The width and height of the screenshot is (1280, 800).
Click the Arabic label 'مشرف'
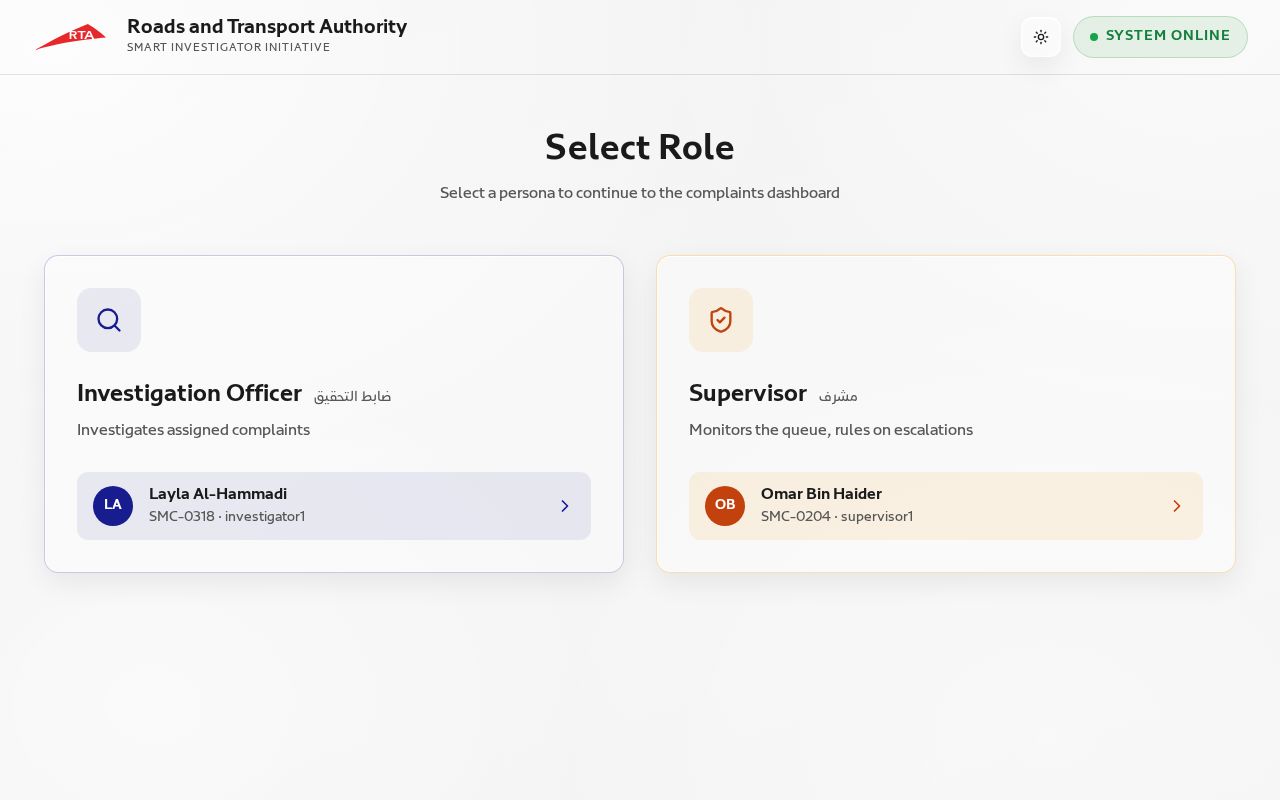(x=838, y=396)
